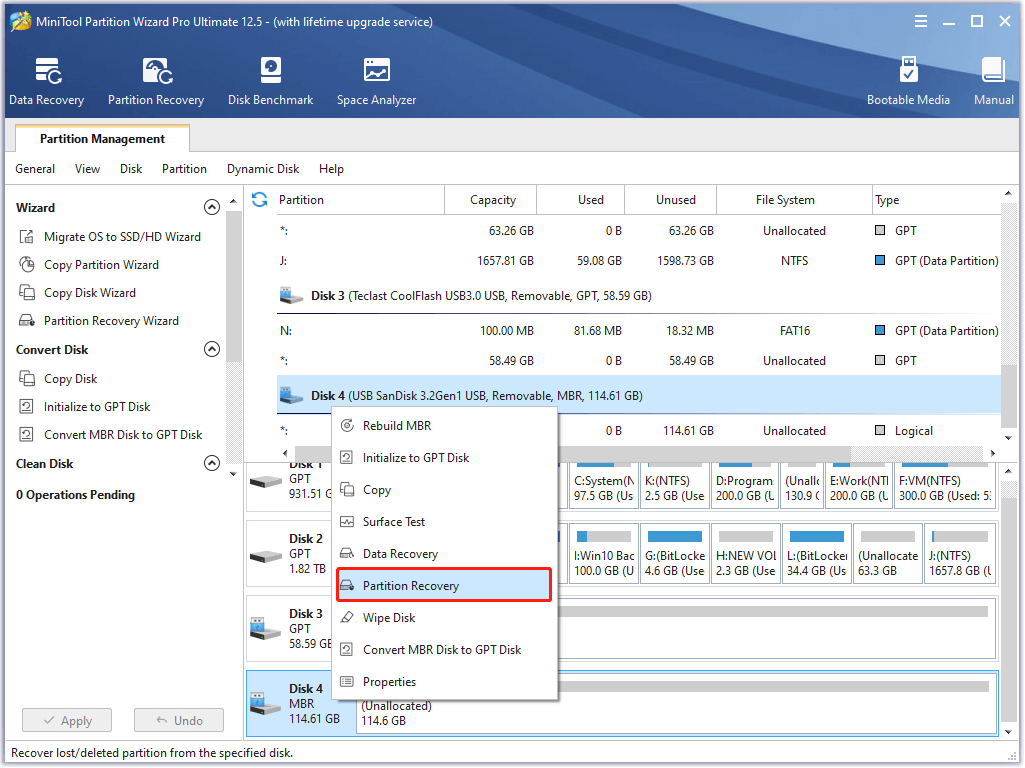Viewport: 1025px width, 768px height.
Task: Click sidebar Initialize to GPT Disk icon
Action: 27,407
